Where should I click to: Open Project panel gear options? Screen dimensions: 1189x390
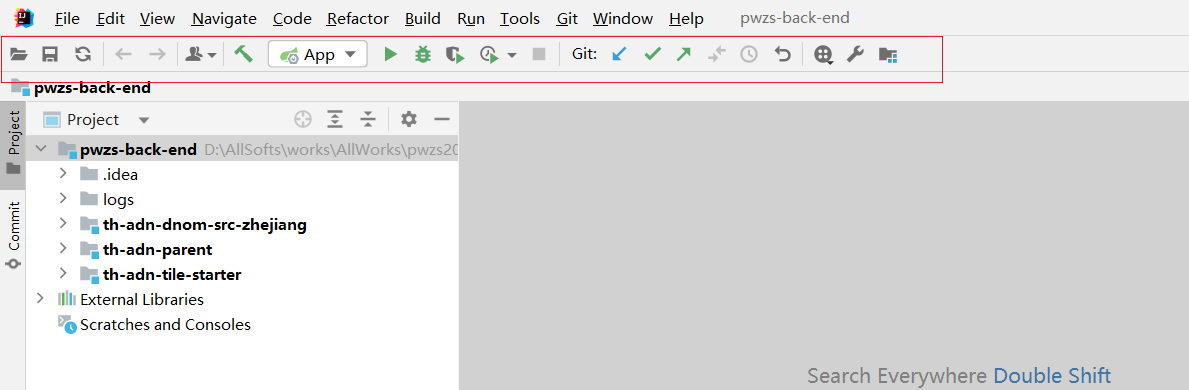[409, 119]
